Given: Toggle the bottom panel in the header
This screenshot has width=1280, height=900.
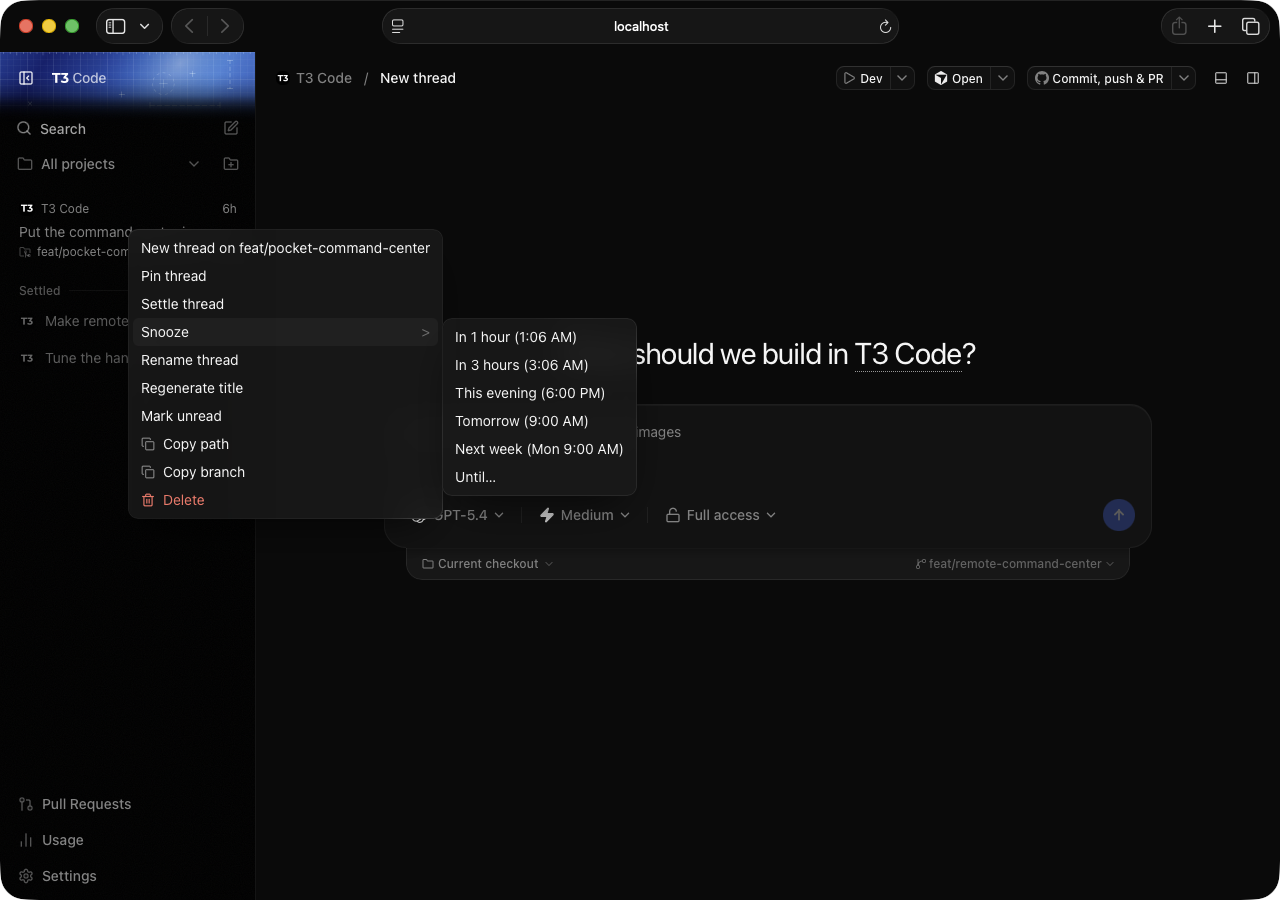Looking at the screenshot, I should pyautogui.click(x=1221, y=78).
